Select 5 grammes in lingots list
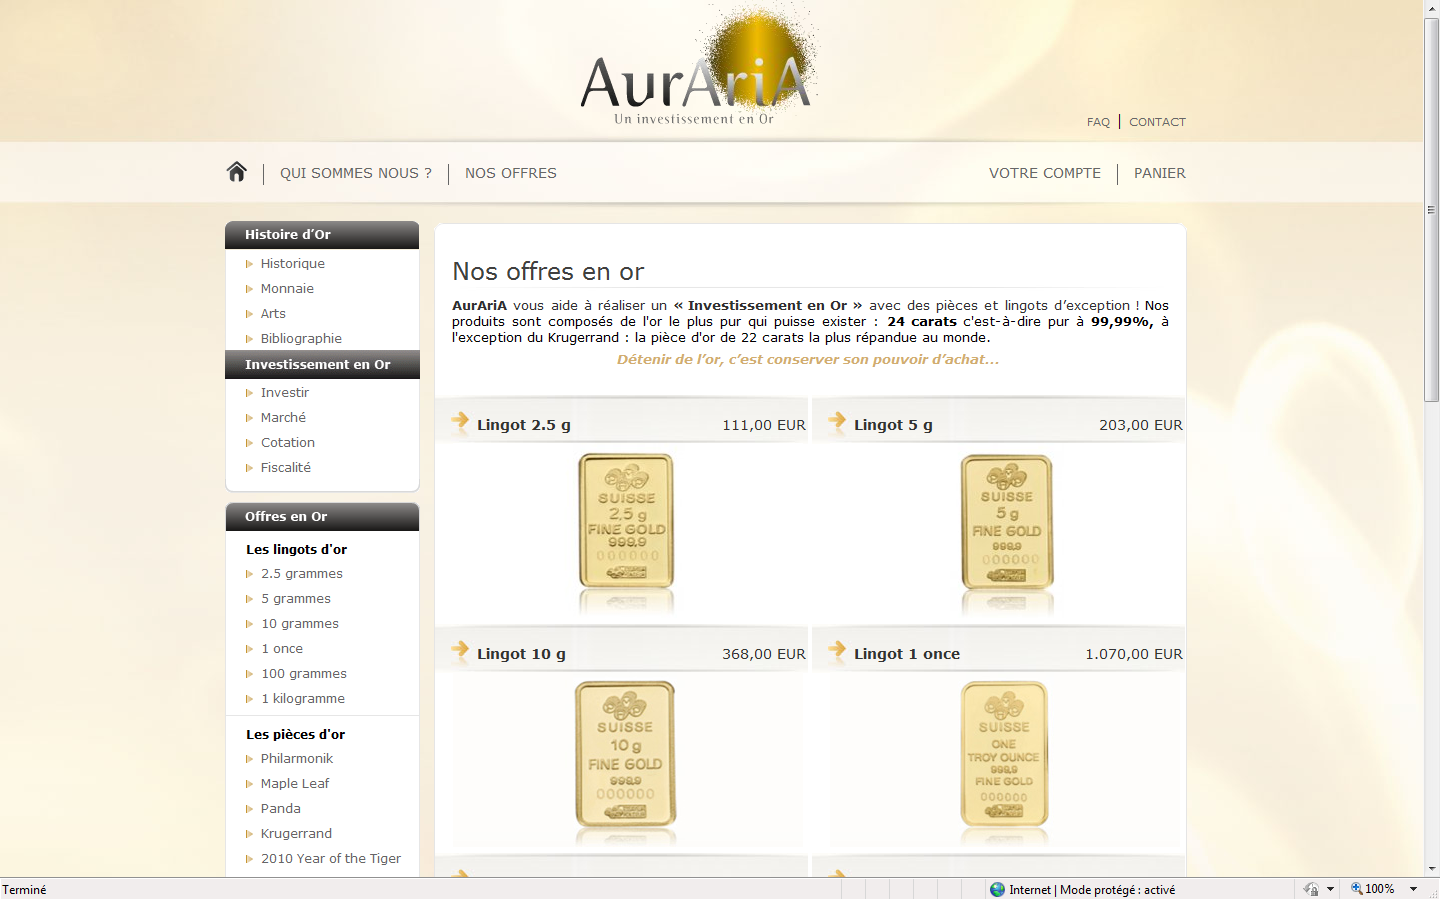This screenshot has height=900, width=1440. click(x=296, y=599)
